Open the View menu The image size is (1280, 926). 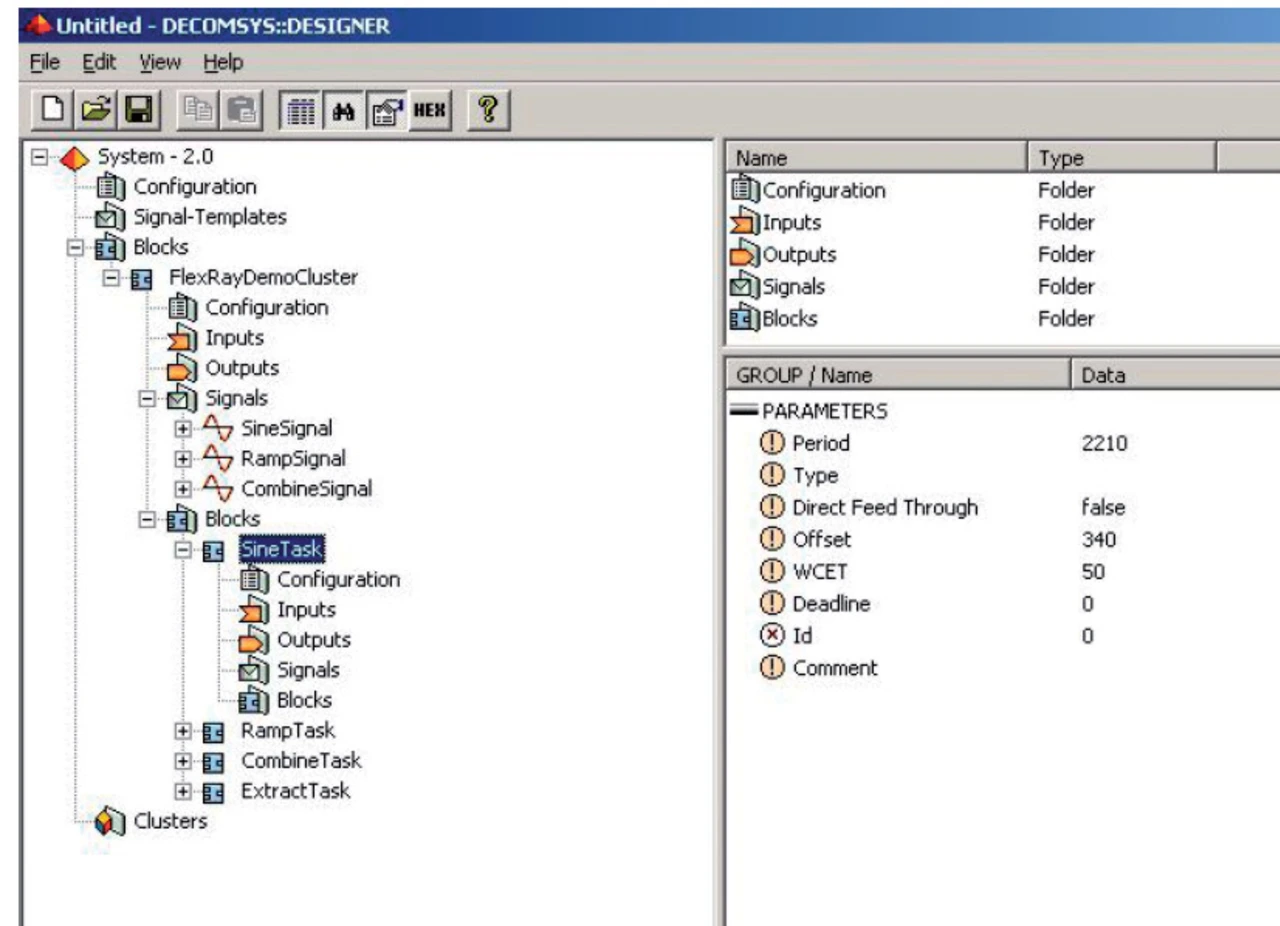[160, 63]
